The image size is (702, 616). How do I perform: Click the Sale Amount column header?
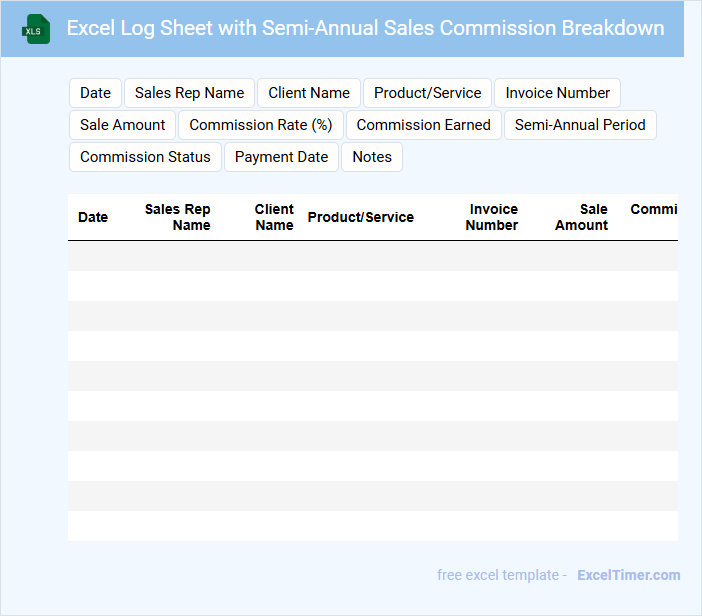[x=582, y=217]
